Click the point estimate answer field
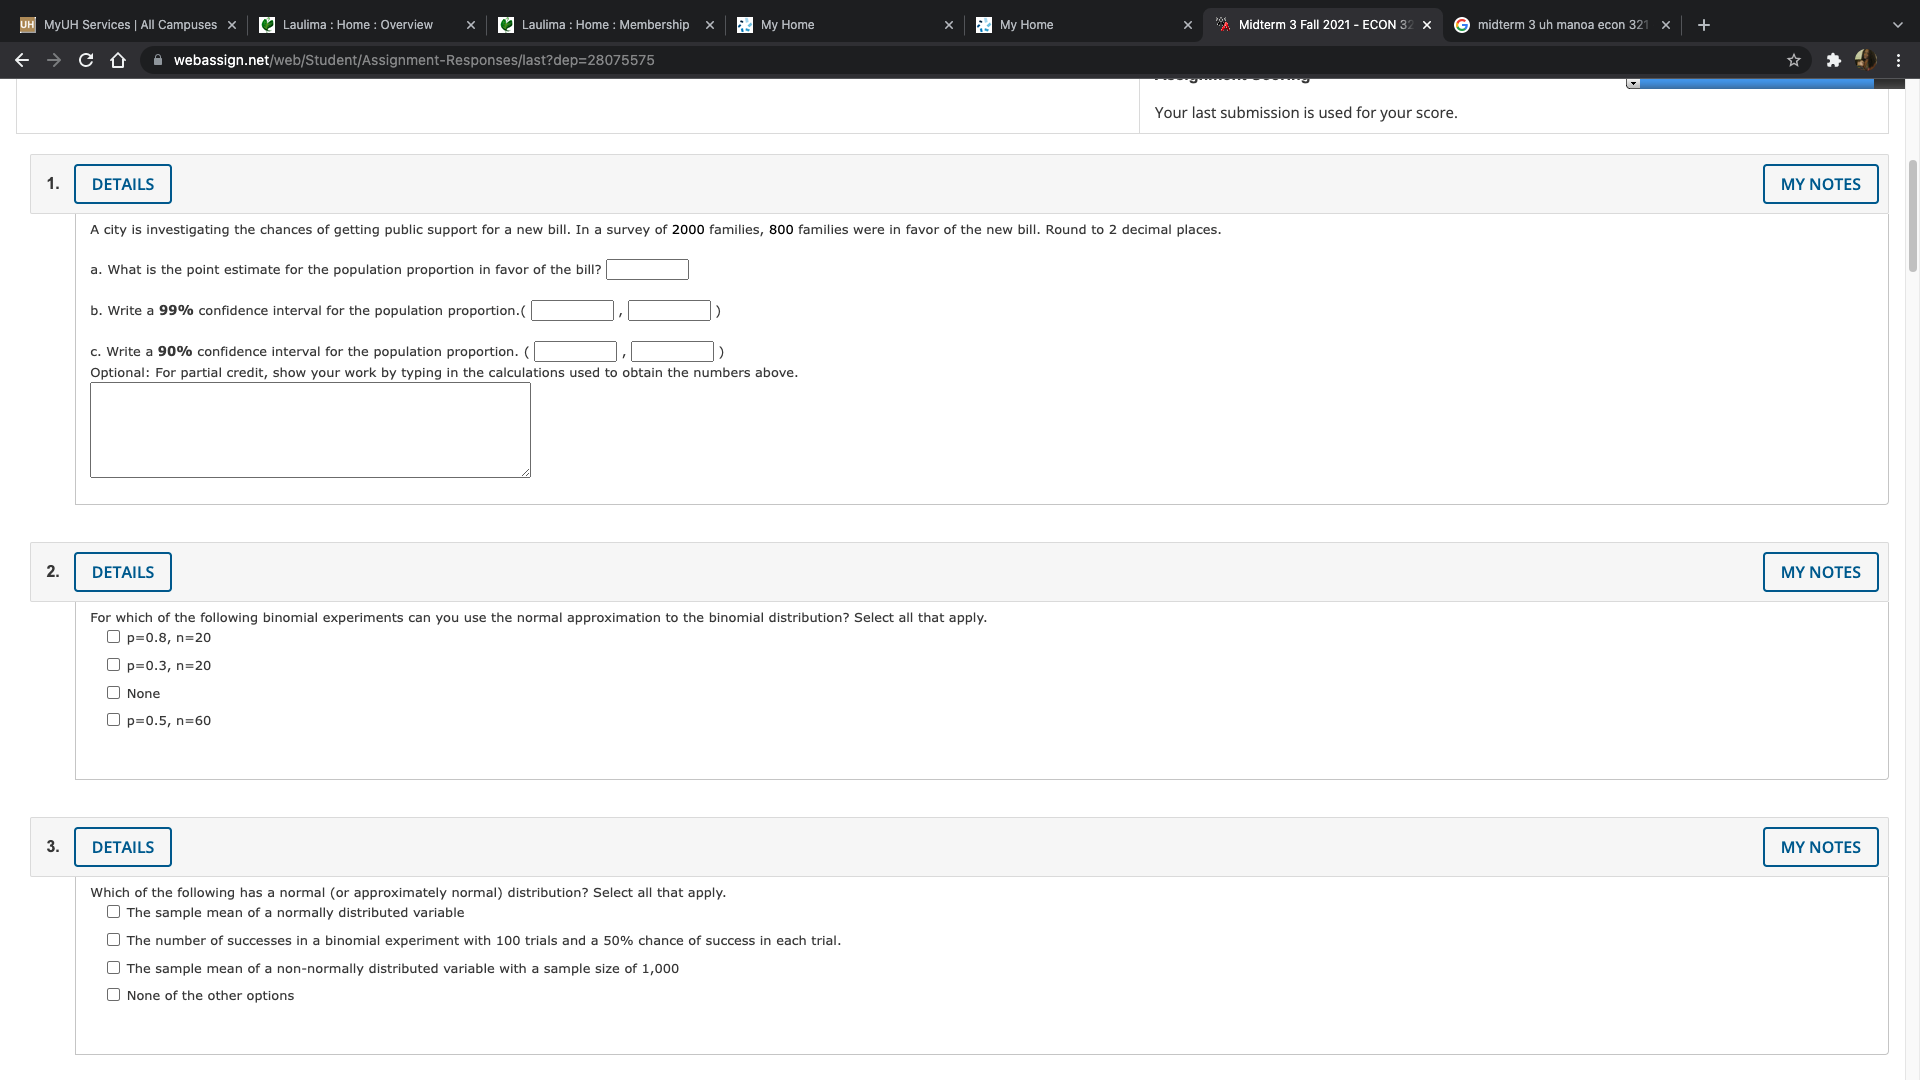The height and width of the screenshot is (1080, 1920). click(648, 269)
